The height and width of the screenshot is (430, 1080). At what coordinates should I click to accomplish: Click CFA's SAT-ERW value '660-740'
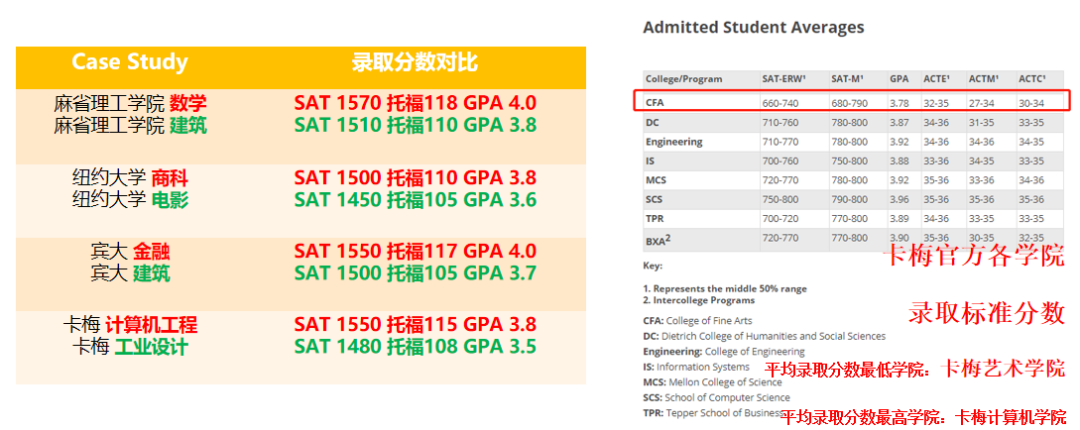tap(781, 103)
